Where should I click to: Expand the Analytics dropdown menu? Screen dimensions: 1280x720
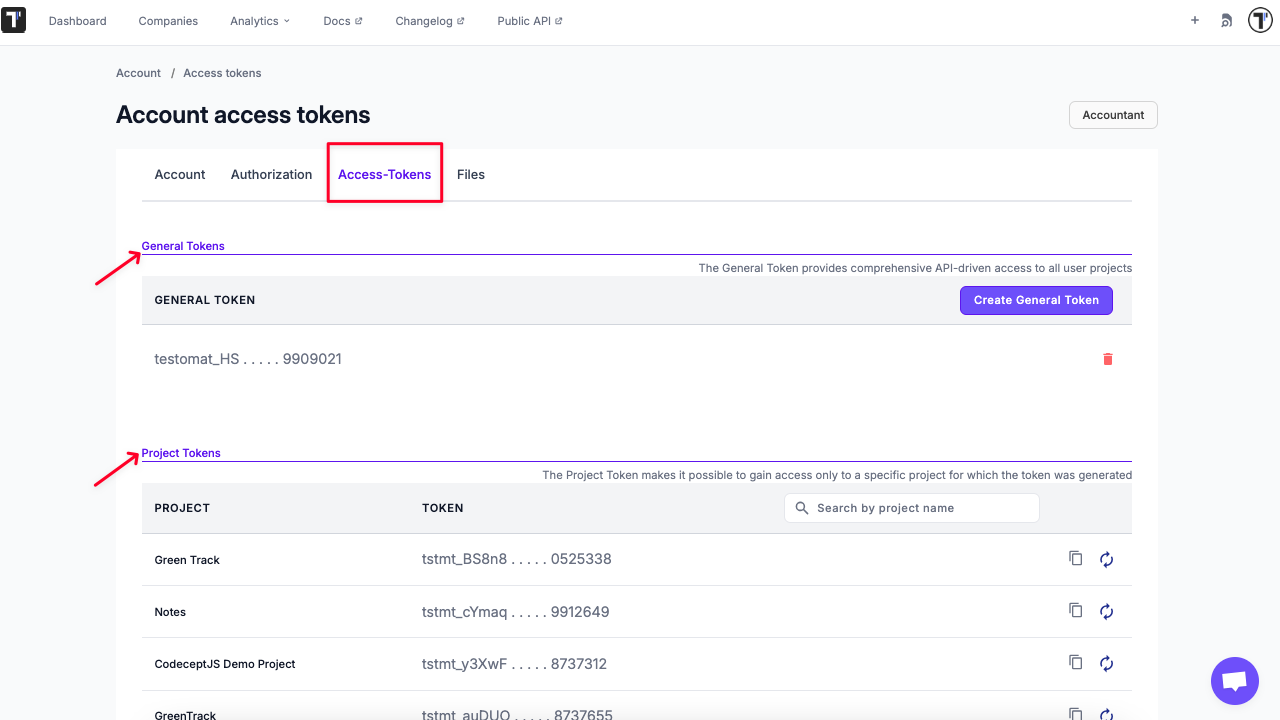tap(259, 21)
